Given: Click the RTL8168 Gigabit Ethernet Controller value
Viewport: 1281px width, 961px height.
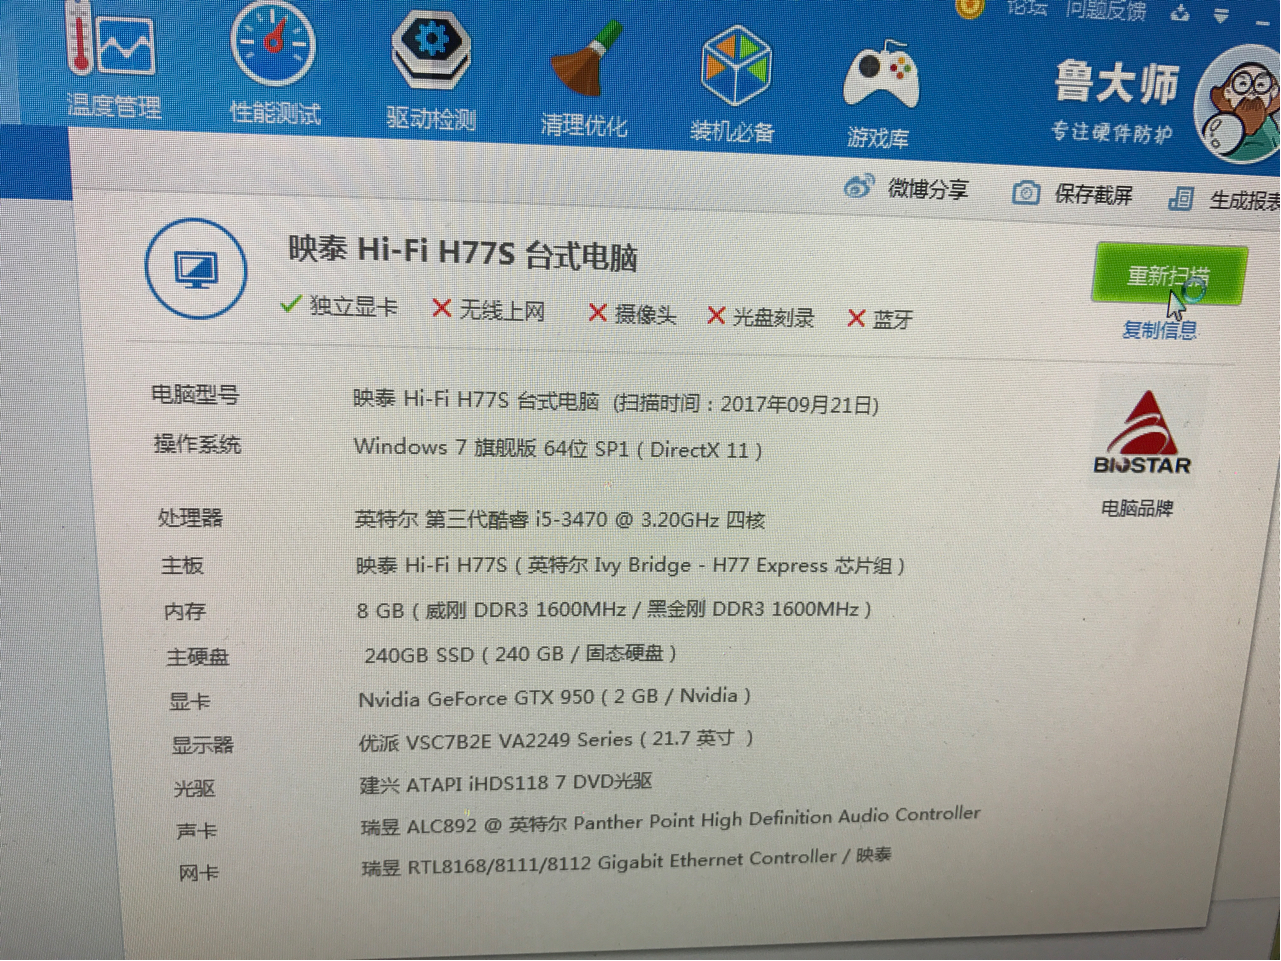Looking at the screenshot, I should coord(626,861).
